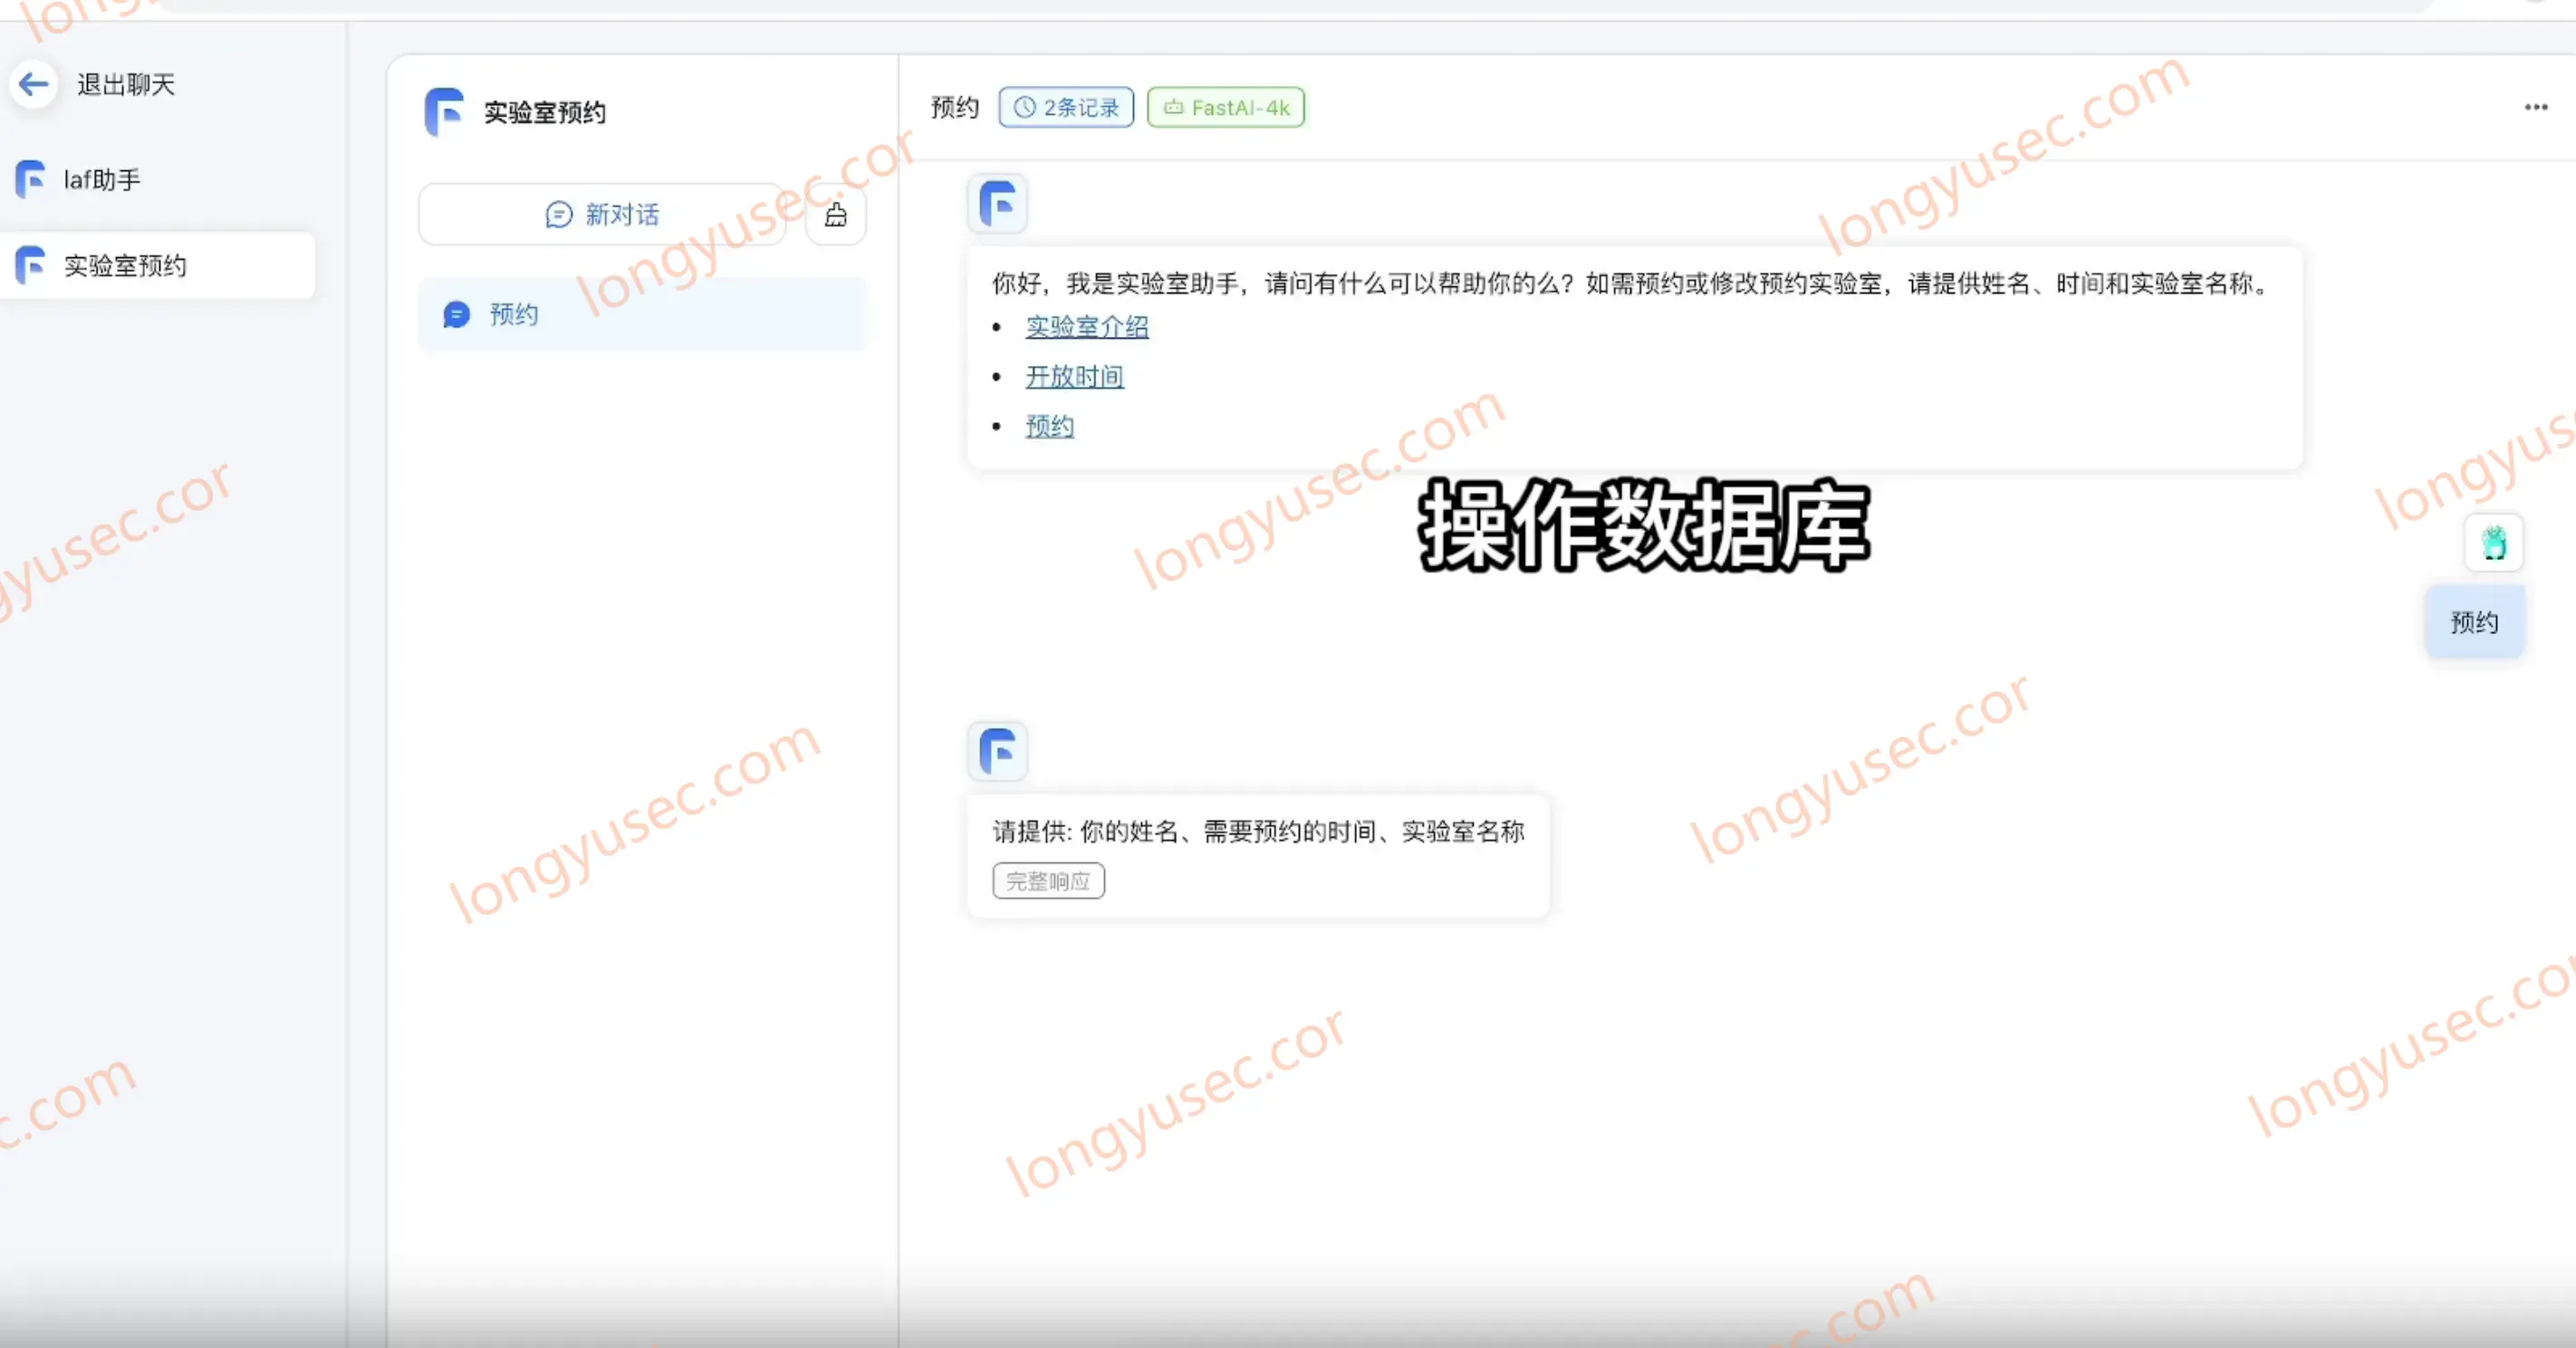Click the user's 预约 message bubble
The height and width of the screenshot is (1348, 2576).
point(2474,622)
